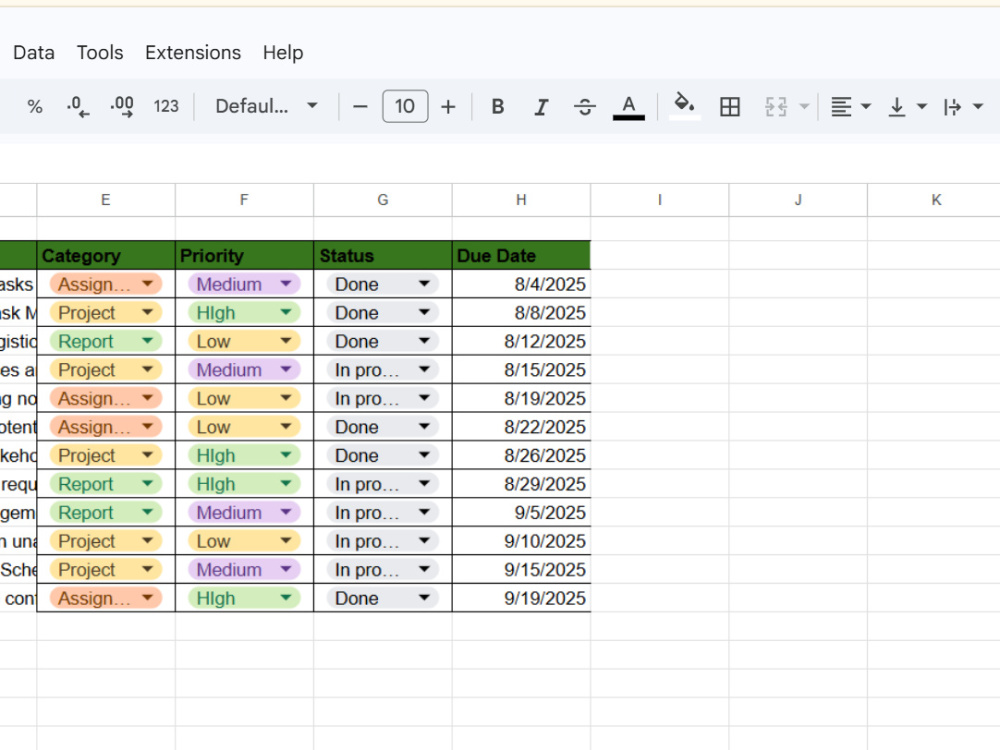Click the Priority header cell
Screen dimensions: 1000x750
[x=244, y=255]
